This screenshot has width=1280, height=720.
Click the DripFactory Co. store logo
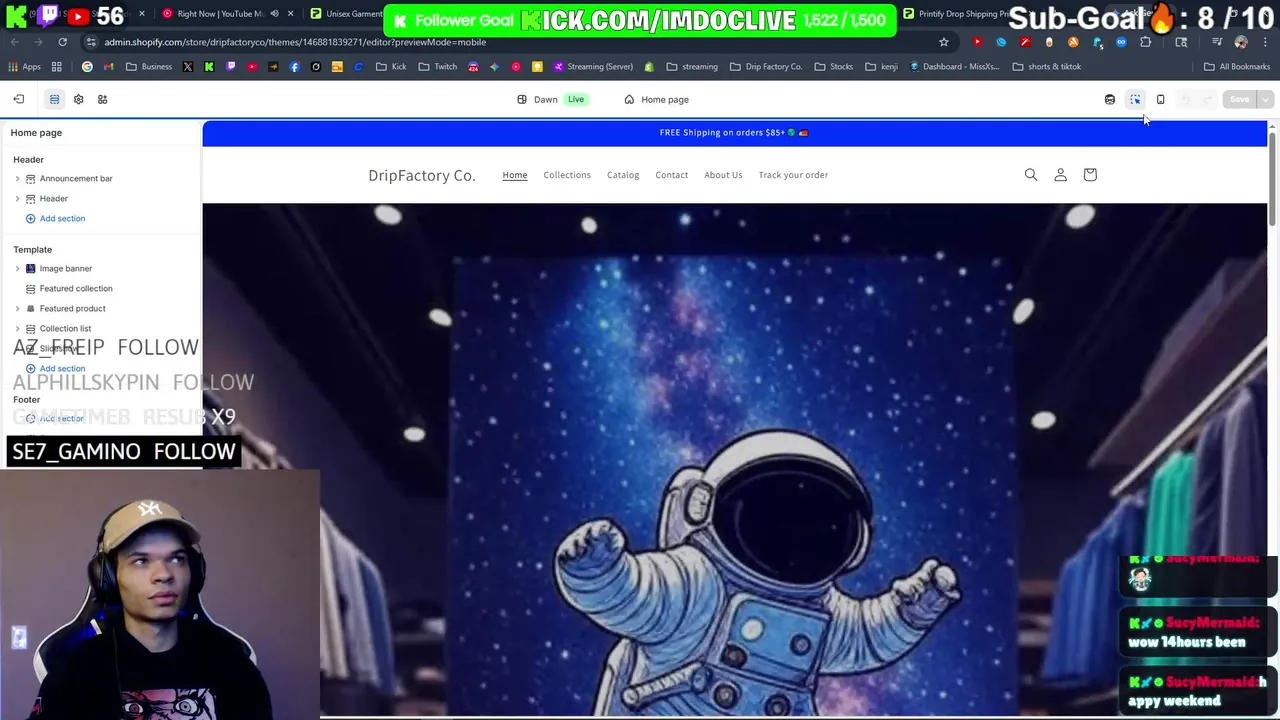[x=422, y=175]
